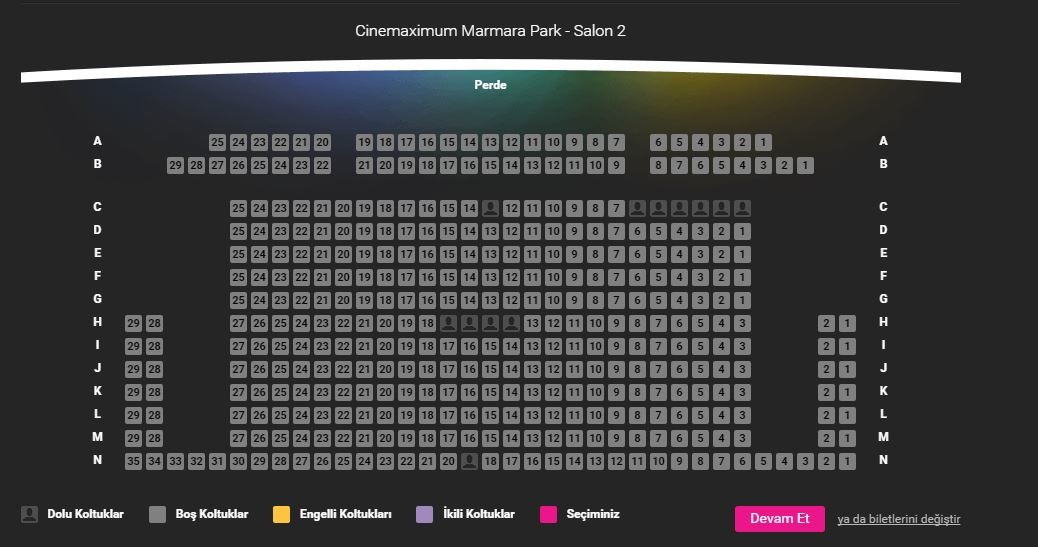The image size is (1038, 547).
Task: Select seat 29 in row B
Action: point(175,166)
